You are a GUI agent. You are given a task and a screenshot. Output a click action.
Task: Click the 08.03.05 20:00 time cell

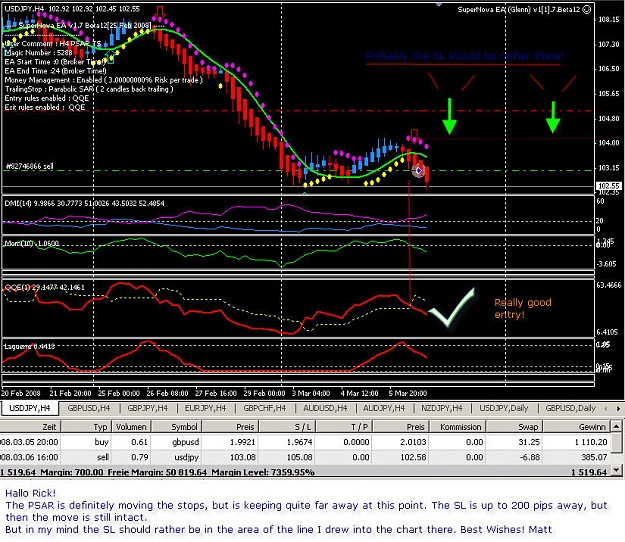coord(30,442)
